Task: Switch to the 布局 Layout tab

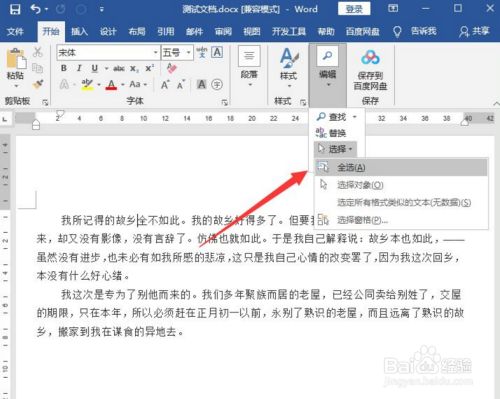Action: tap(137, 32)
